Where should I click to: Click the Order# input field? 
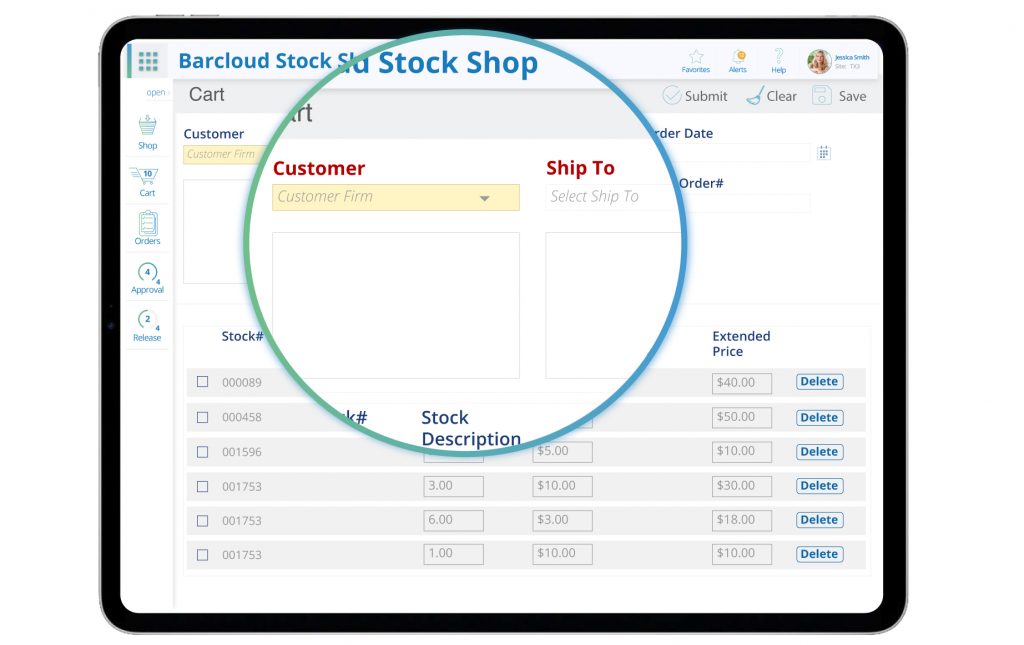coord(746,203)
